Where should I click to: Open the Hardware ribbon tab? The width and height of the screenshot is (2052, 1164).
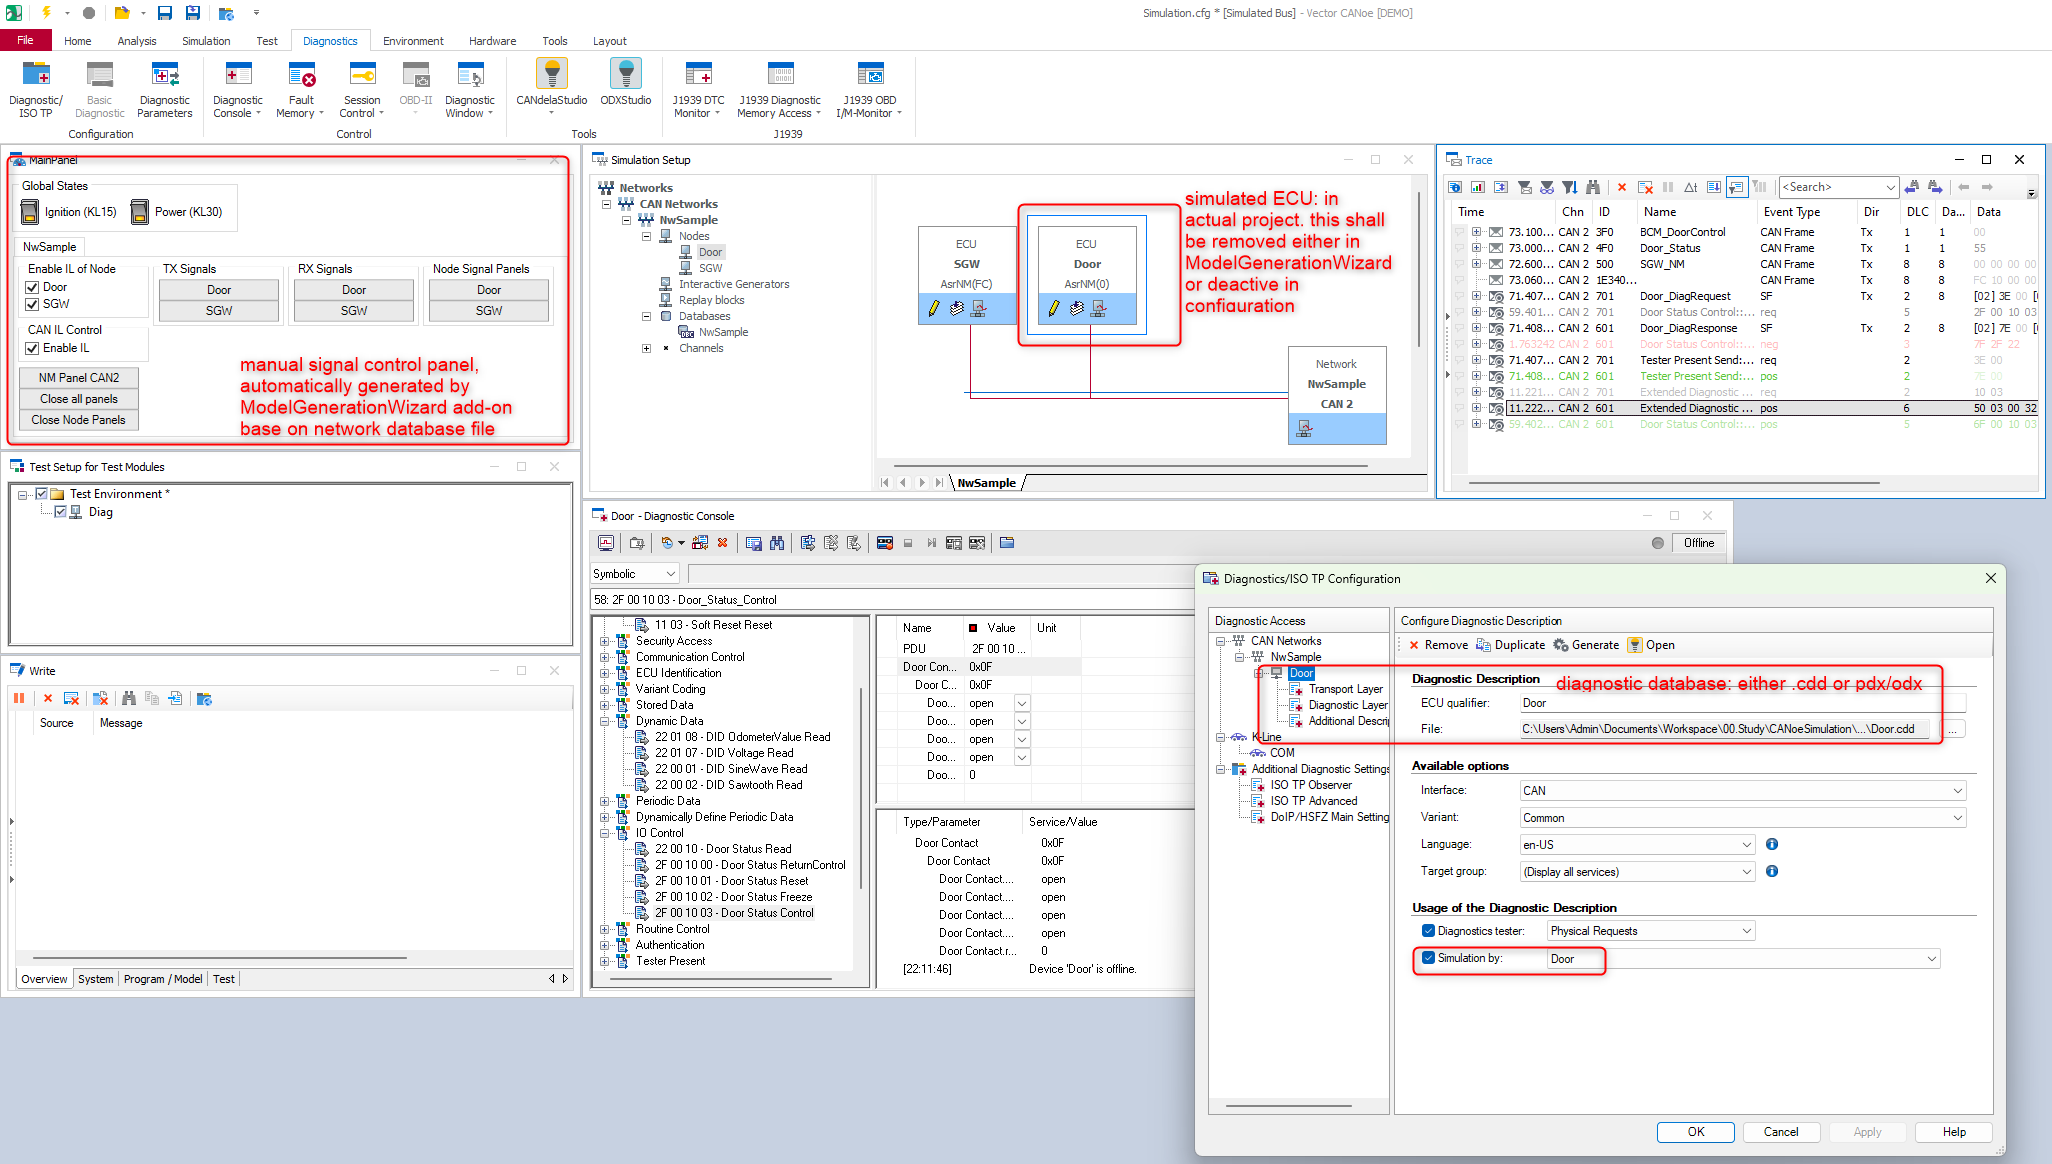click(x=493, y=41)
